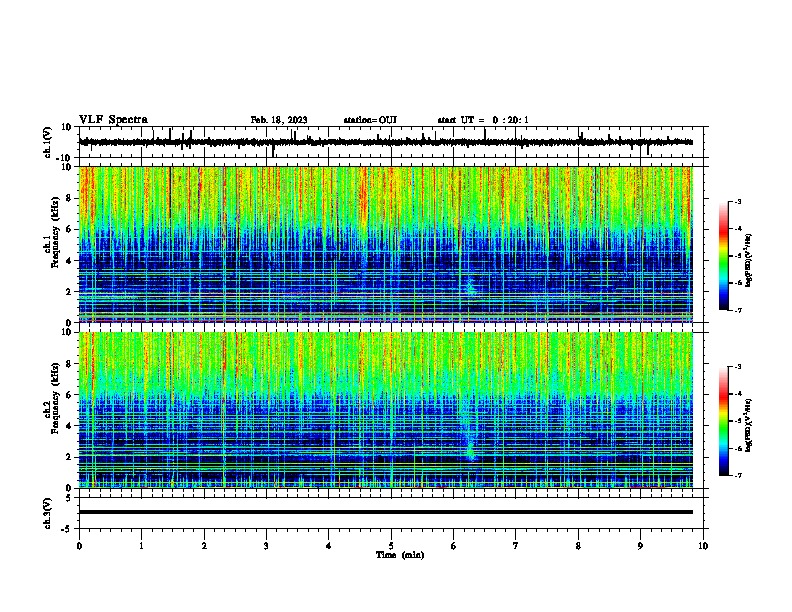Click the "ch.1(V)" waveform axis label
The image size is (792, 612).
point(48,142)
